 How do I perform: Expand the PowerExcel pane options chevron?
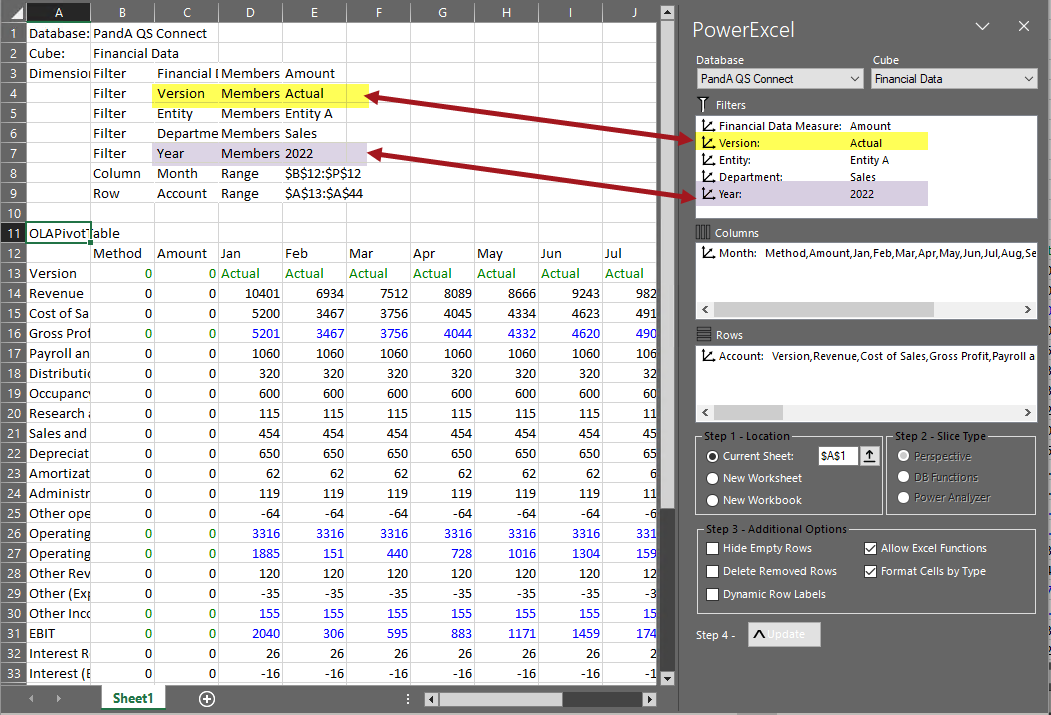[x=982, y=27]
